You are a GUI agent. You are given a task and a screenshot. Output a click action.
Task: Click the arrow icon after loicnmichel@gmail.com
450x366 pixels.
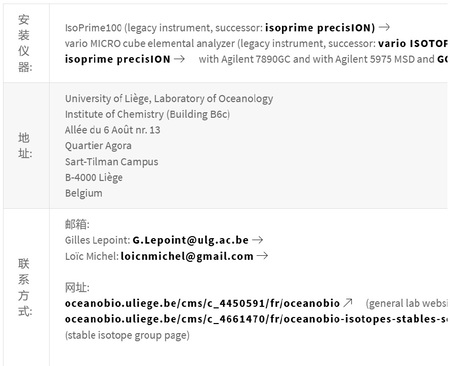[x=262, y=256]
